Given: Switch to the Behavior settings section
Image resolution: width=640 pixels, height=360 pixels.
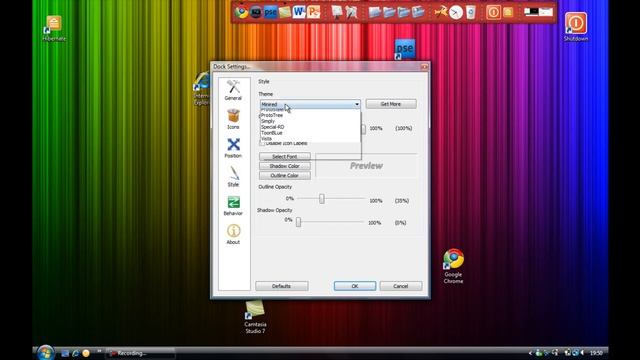Looking at the screenshot, I should pyautogui.click(x=233, y=205).
